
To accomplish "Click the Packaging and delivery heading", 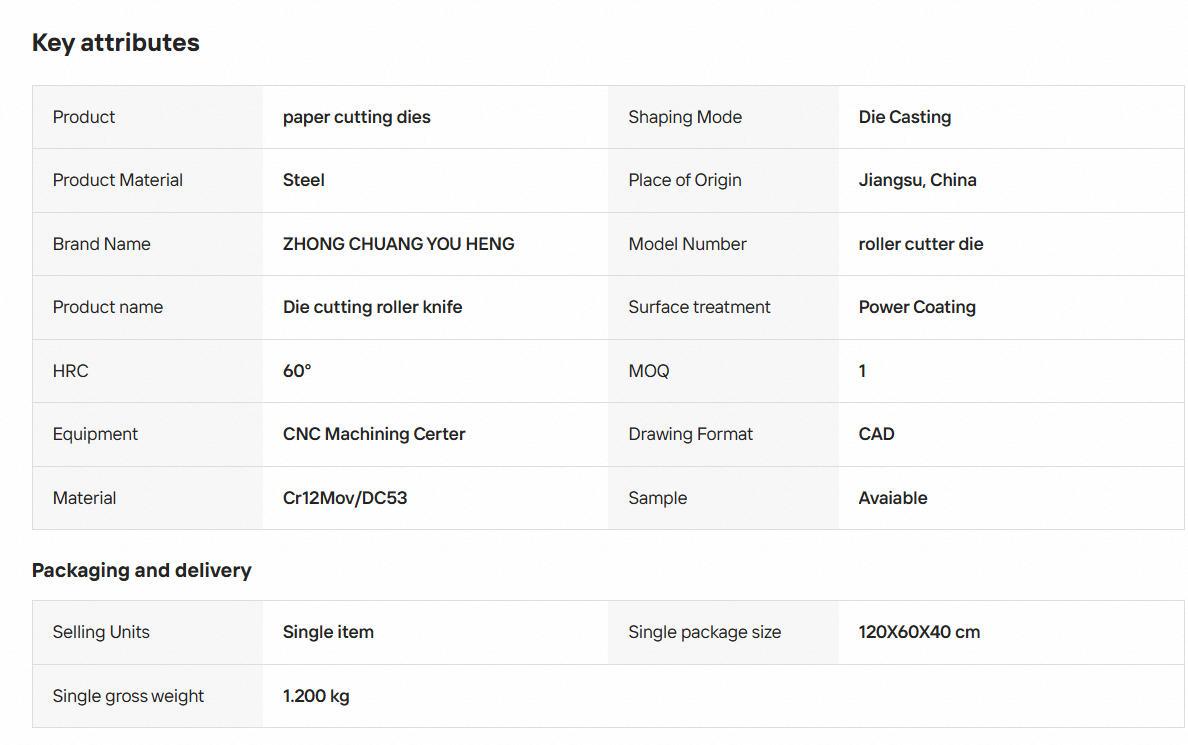I will 142,570.
